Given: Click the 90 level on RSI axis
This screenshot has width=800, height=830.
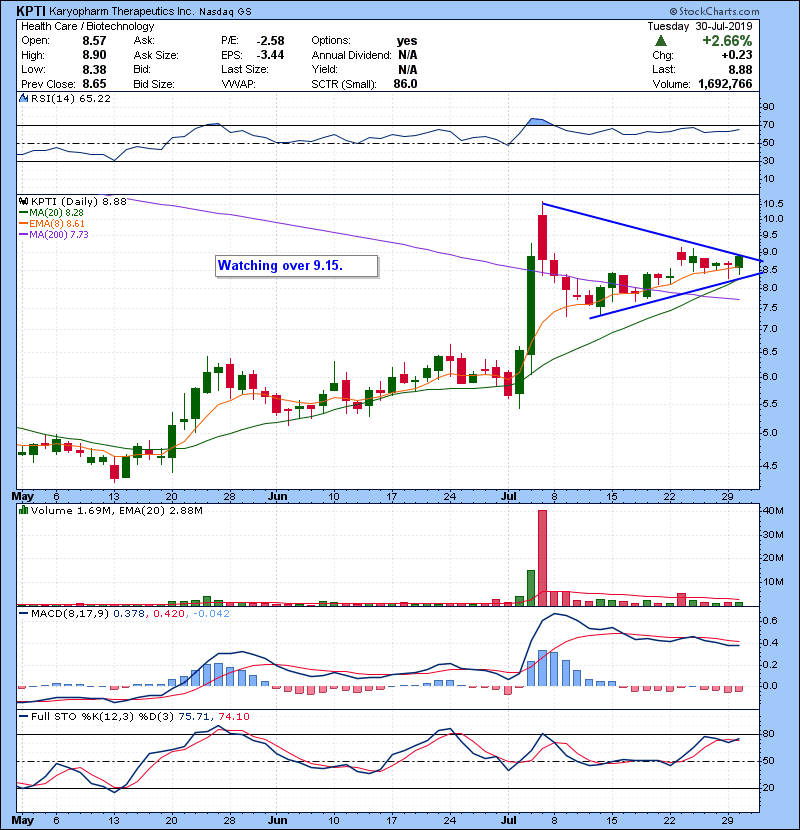Looking at the screenshot, I should point(768,107).
